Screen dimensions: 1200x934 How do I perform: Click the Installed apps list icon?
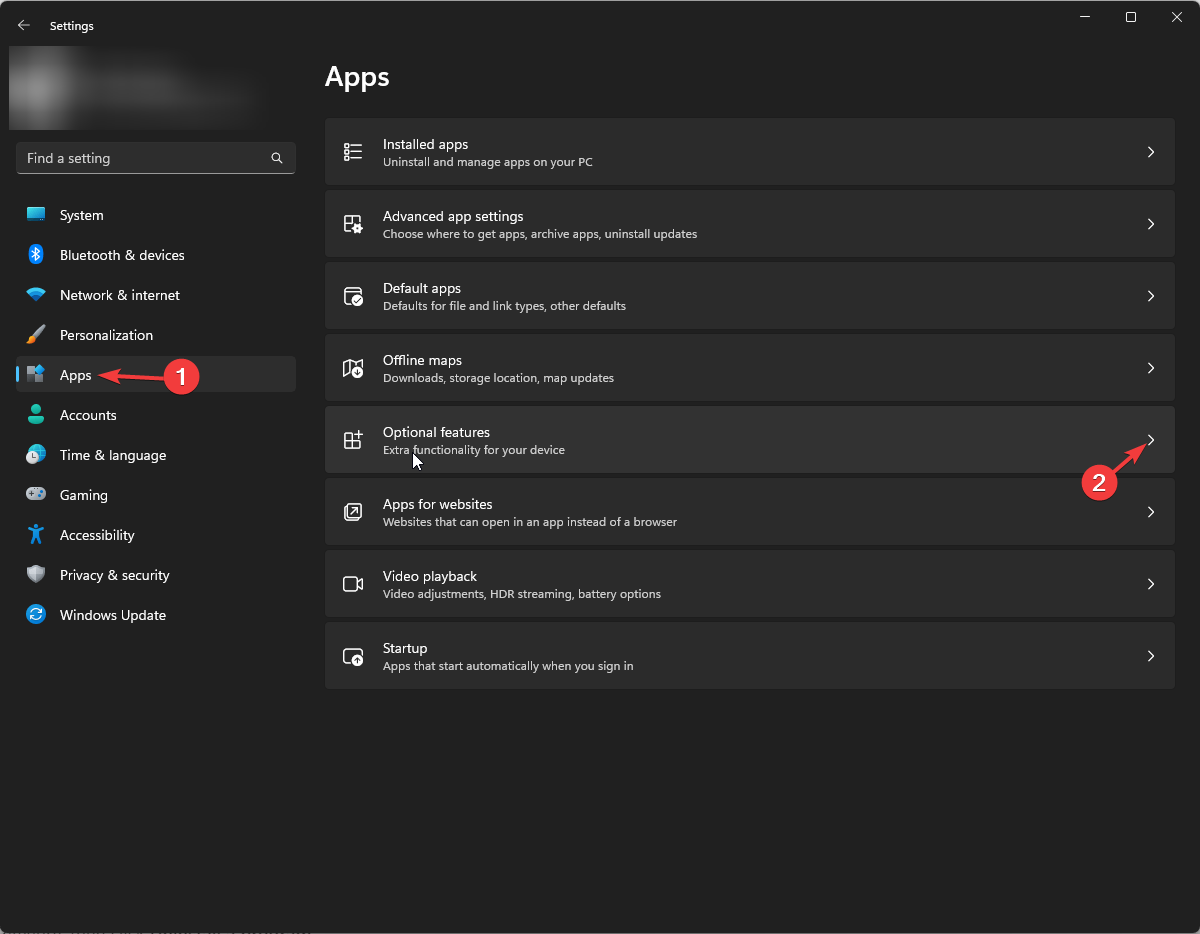coord(353,152)
